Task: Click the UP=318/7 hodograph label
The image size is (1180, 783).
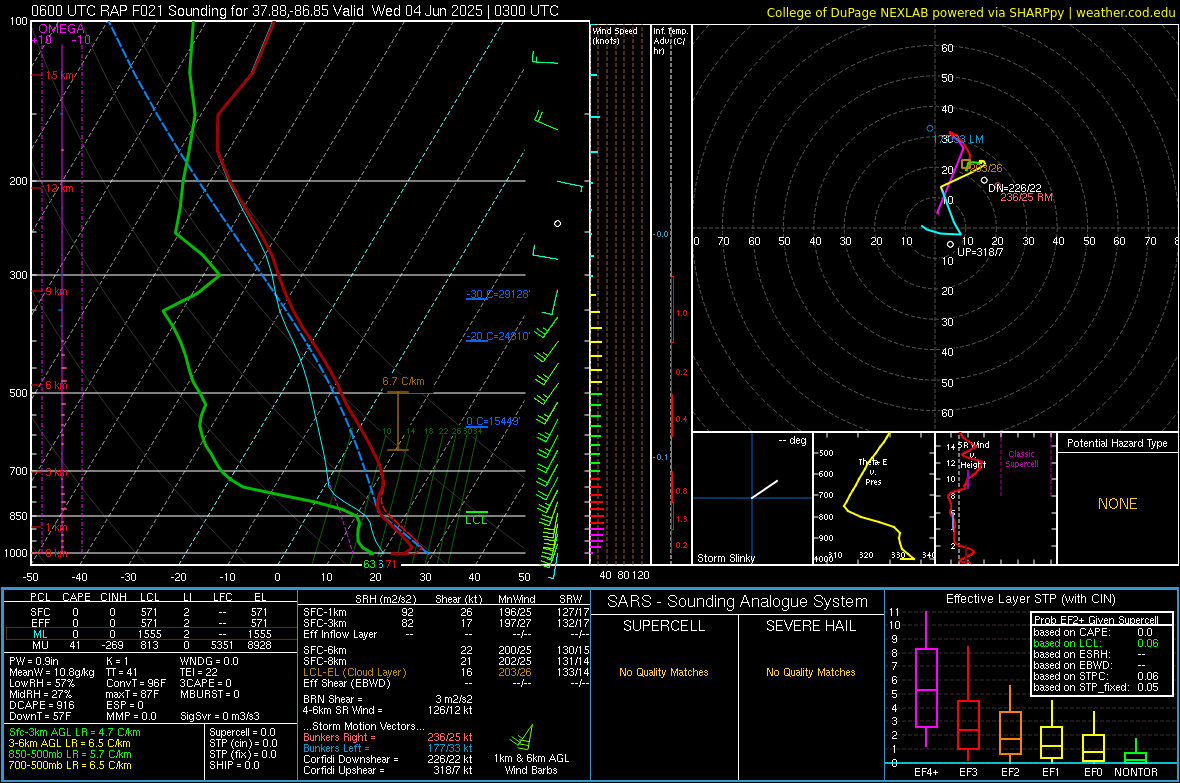Action: pyautogui.click(x=980, y=252)
